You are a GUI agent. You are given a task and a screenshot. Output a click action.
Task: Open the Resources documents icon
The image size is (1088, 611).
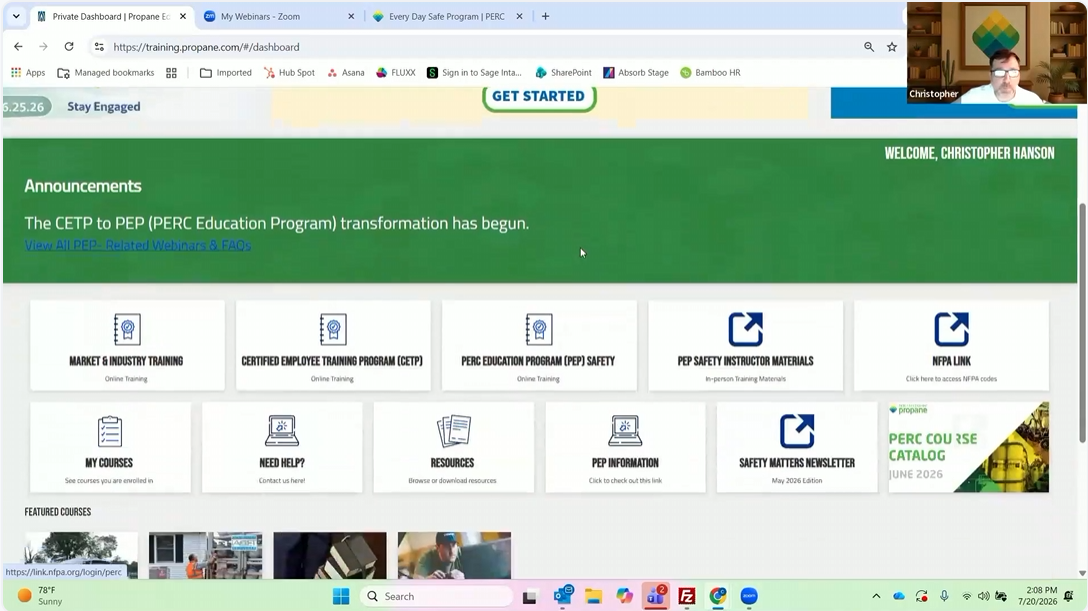[x=454, y=431]
